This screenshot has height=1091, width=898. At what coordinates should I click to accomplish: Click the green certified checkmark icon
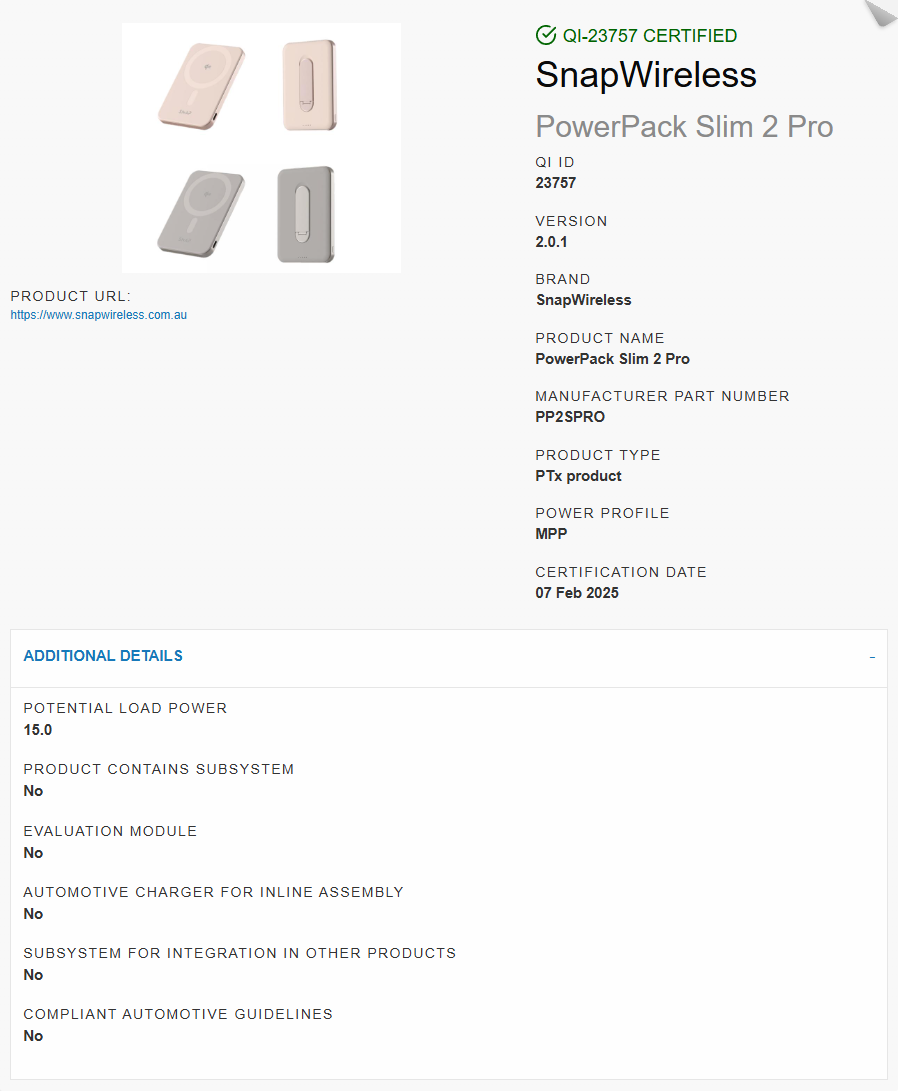(x=546, y=35)
